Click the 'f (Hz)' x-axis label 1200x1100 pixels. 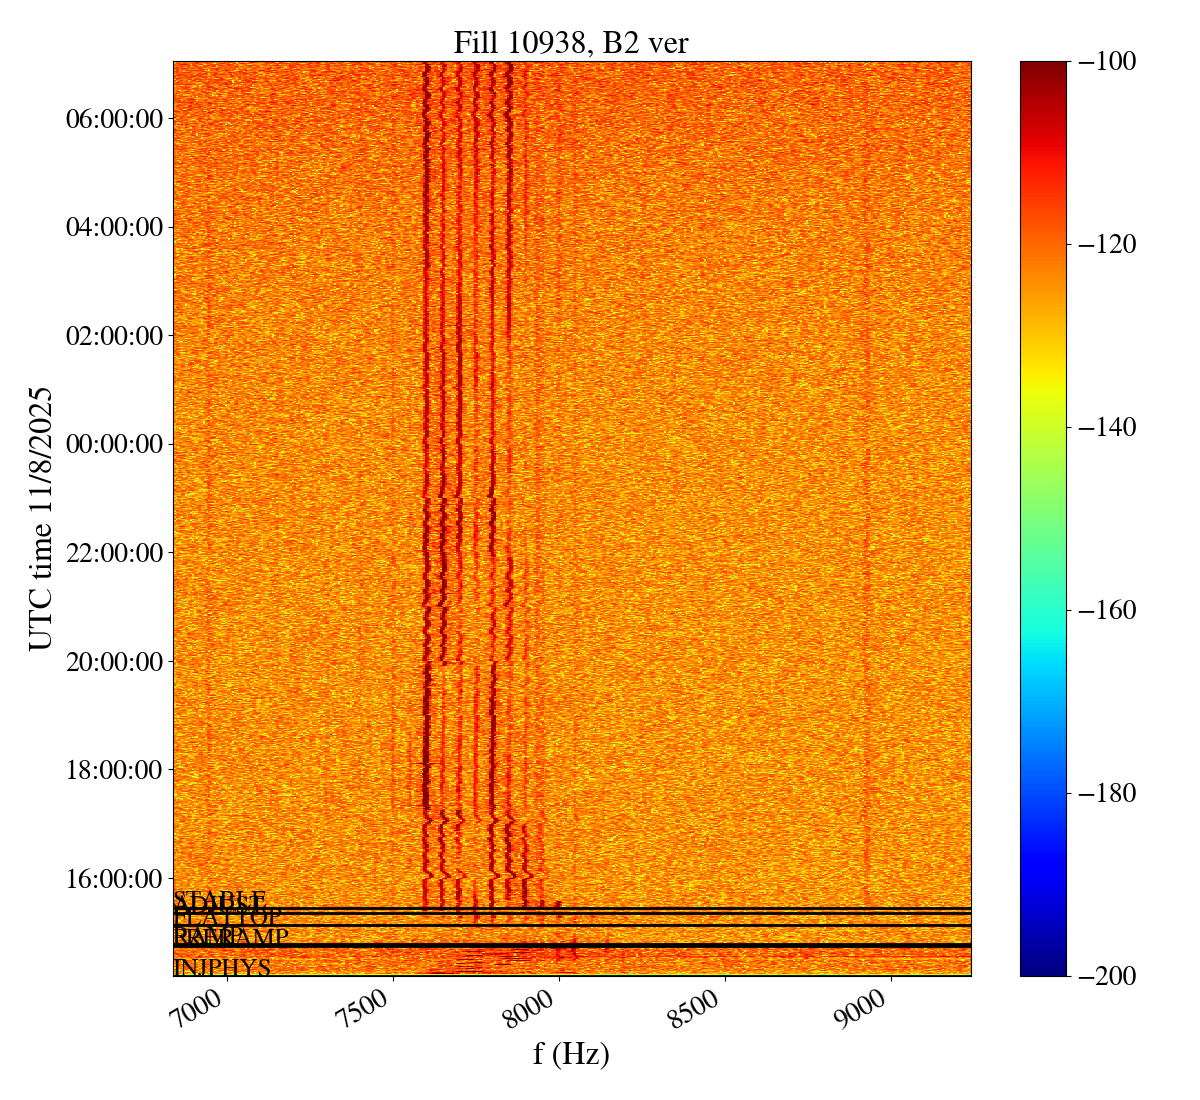point(571,1053)
